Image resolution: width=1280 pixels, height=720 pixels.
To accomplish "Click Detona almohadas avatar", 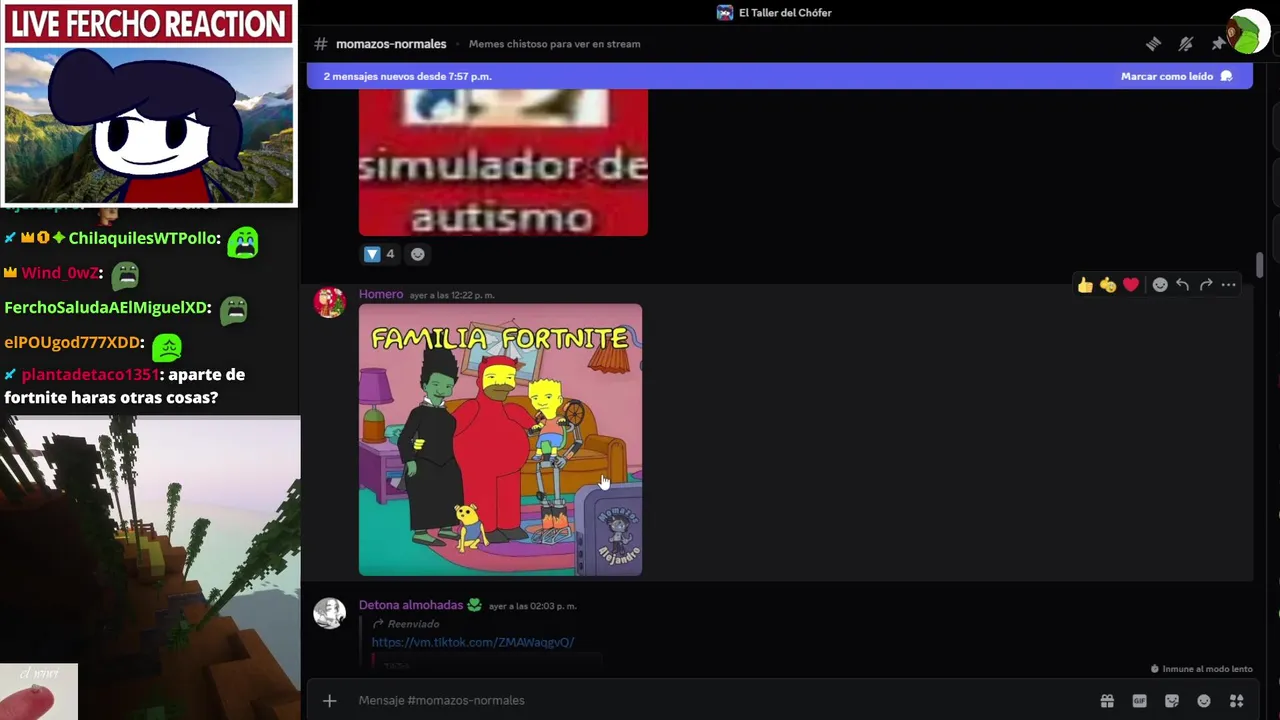I will pos(330,613).
